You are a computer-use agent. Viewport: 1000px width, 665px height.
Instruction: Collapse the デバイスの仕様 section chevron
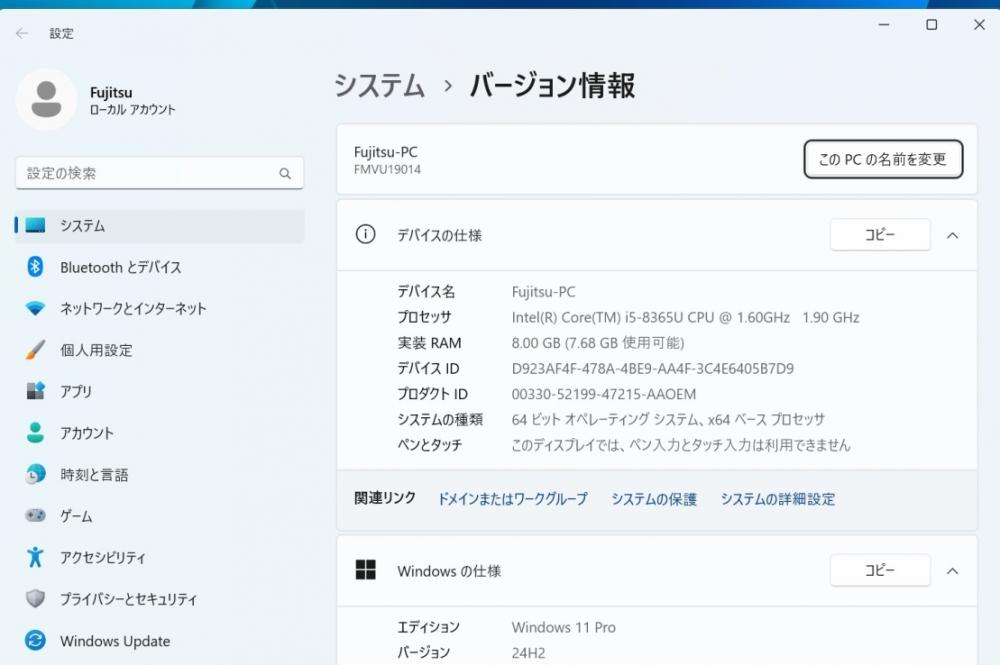952,235
